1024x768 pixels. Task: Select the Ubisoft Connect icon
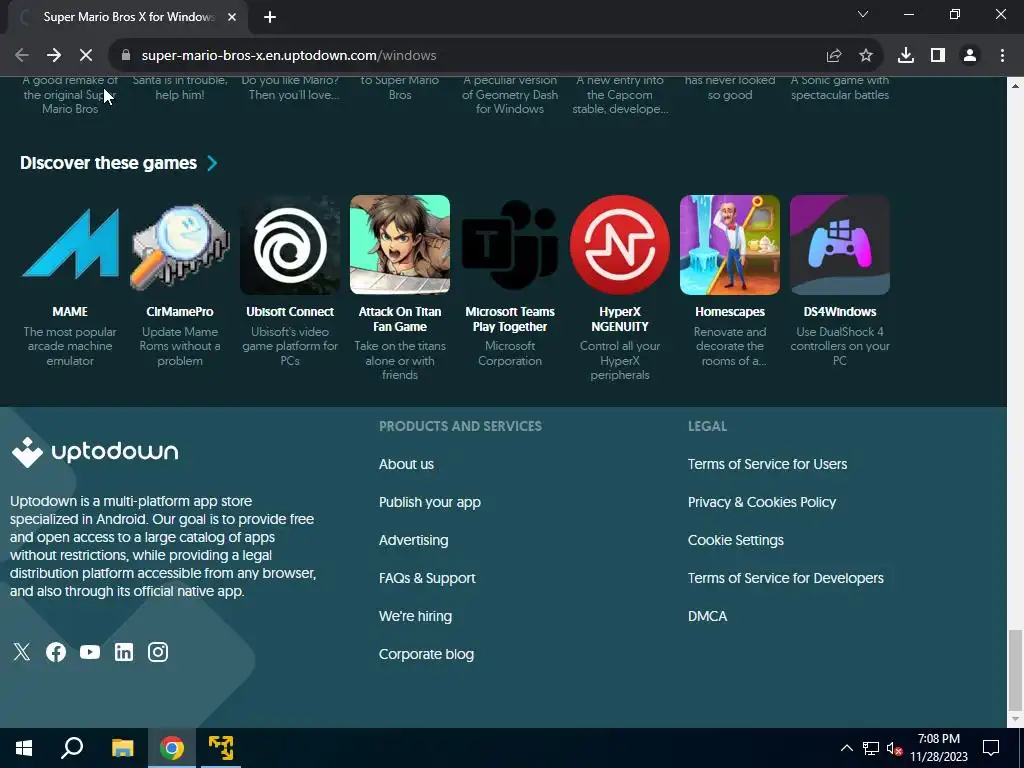(290, 244)
